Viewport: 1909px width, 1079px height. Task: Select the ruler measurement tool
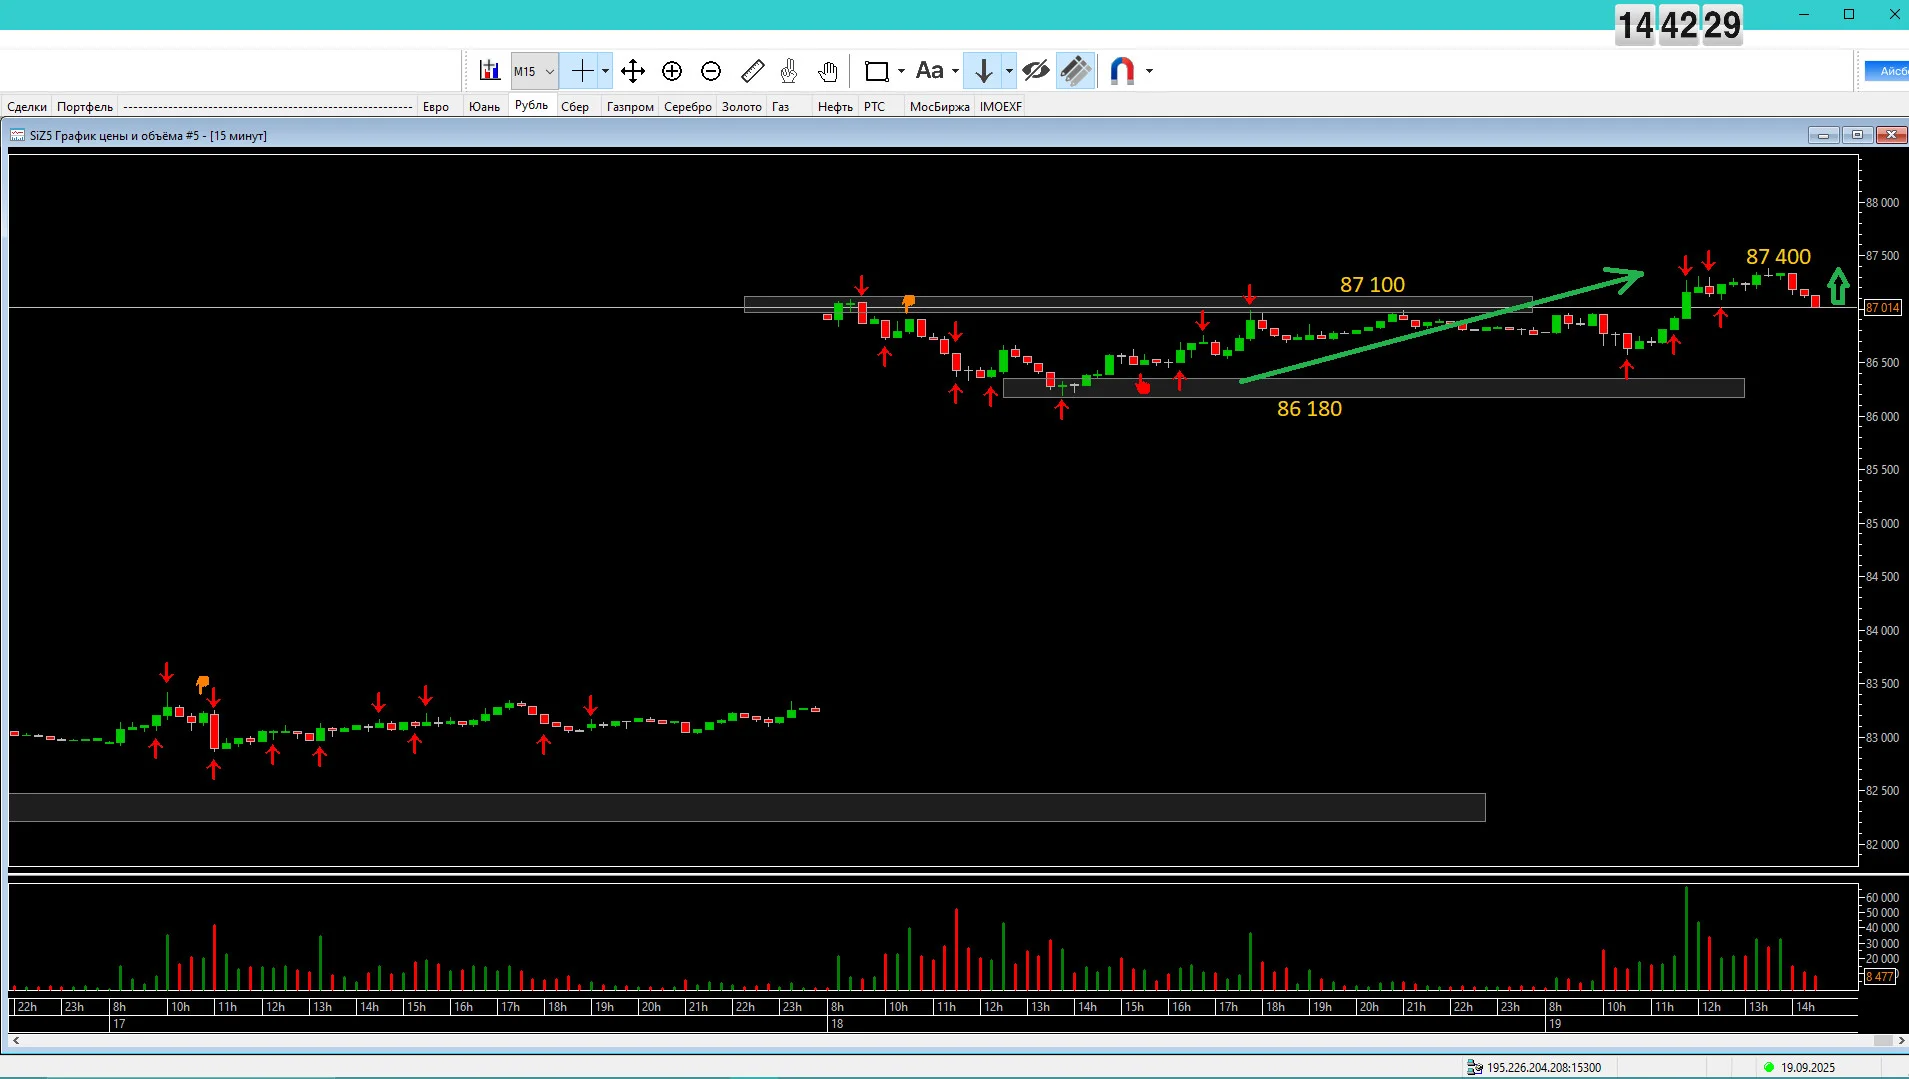tap(752, 71)
